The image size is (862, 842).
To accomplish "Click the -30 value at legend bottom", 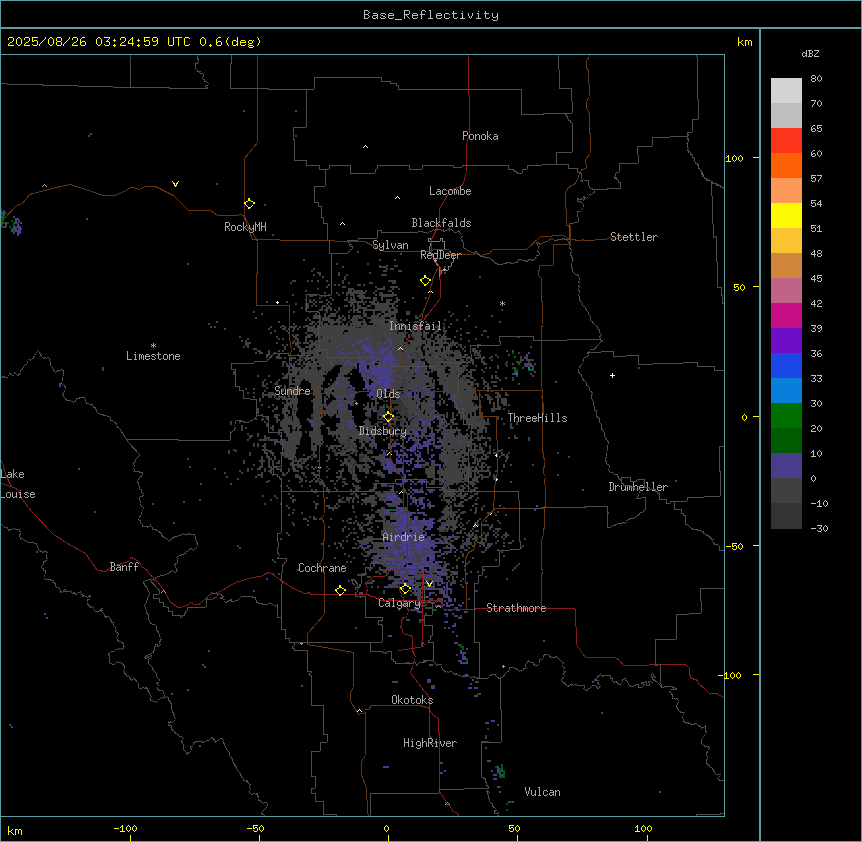I will click(x=819, y=528).
